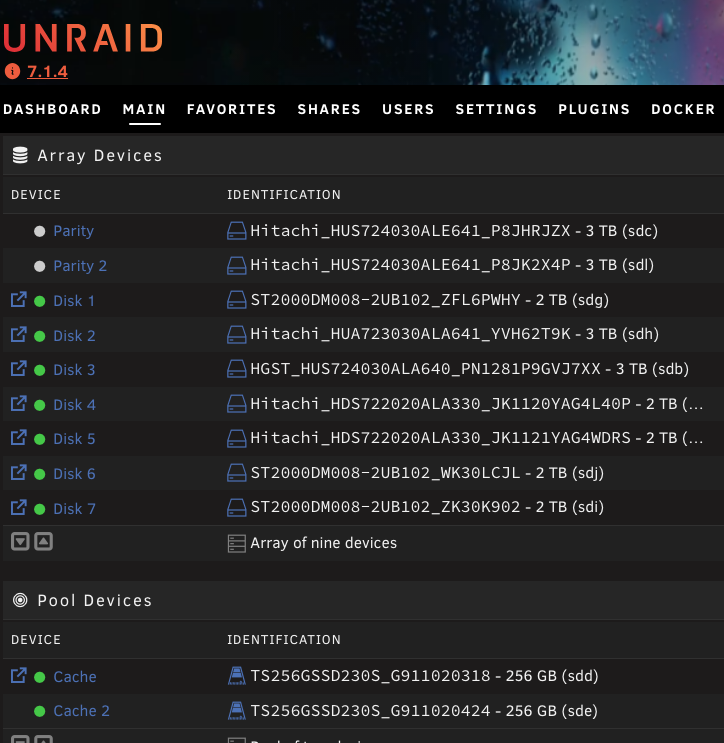Image resolution: width=724 pixels, height=743 pixels.
Task: Click the 'Array Devices' section heading
Action: click(x=100, y=155)
